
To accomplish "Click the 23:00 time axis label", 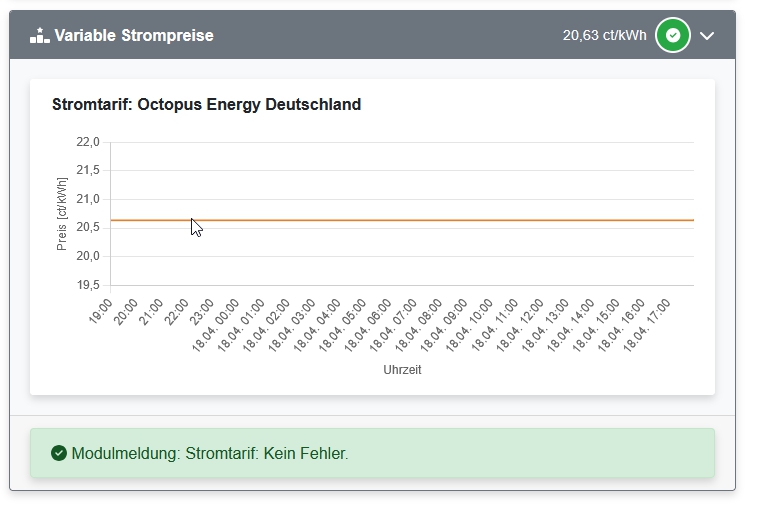I will tap(203, 311).
